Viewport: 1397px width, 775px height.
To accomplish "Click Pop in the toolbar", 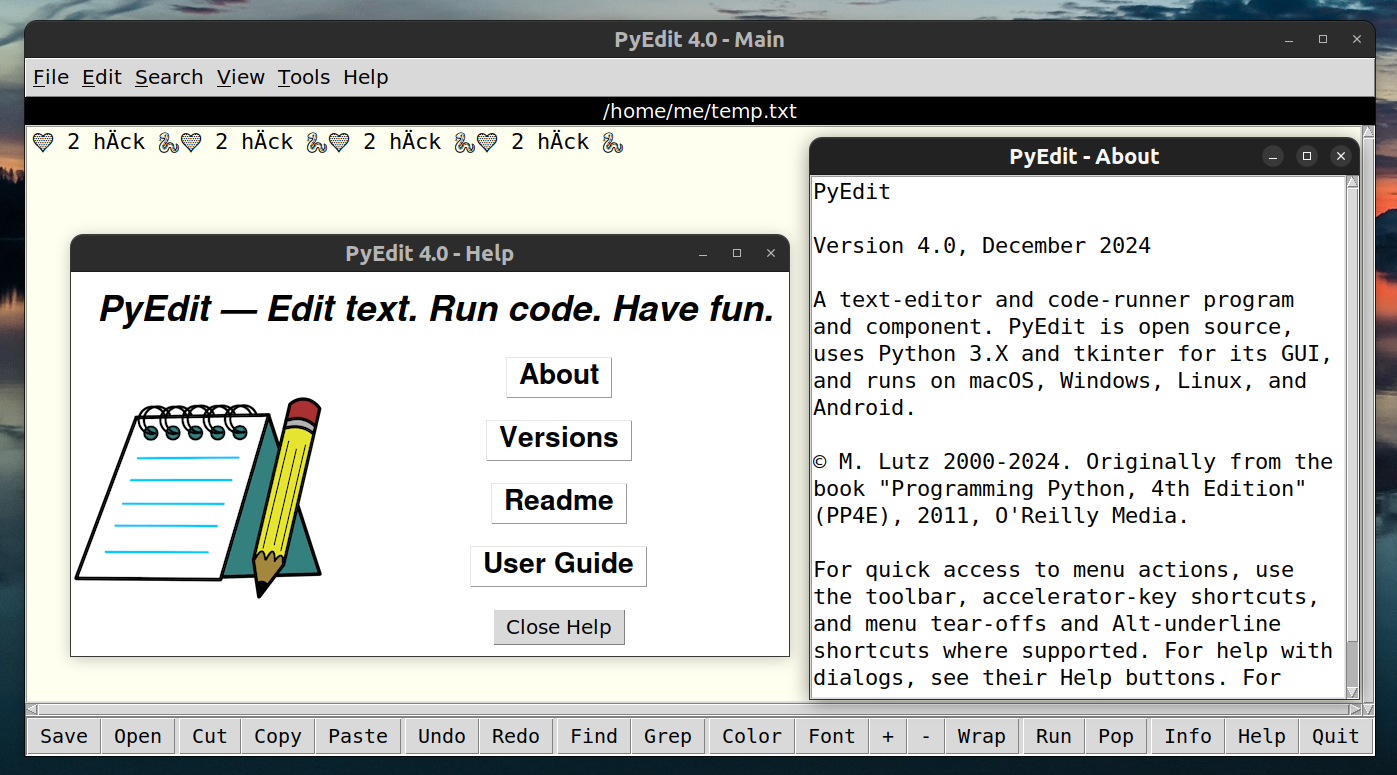I will (x=1116, y=736).
